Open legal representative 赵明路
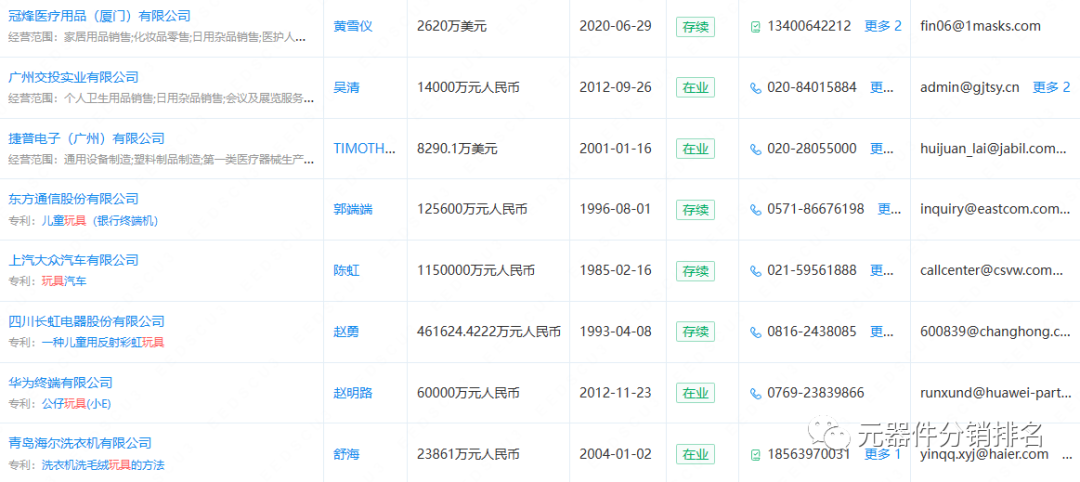The image size is (1080, 482). click(353, 393)
